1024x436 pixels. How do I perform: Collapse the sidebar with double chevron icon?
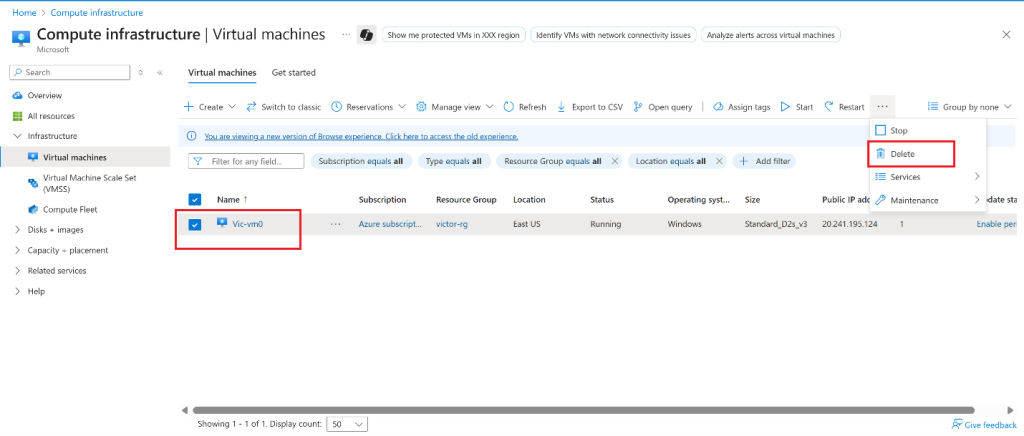click(x=160, y=72)
